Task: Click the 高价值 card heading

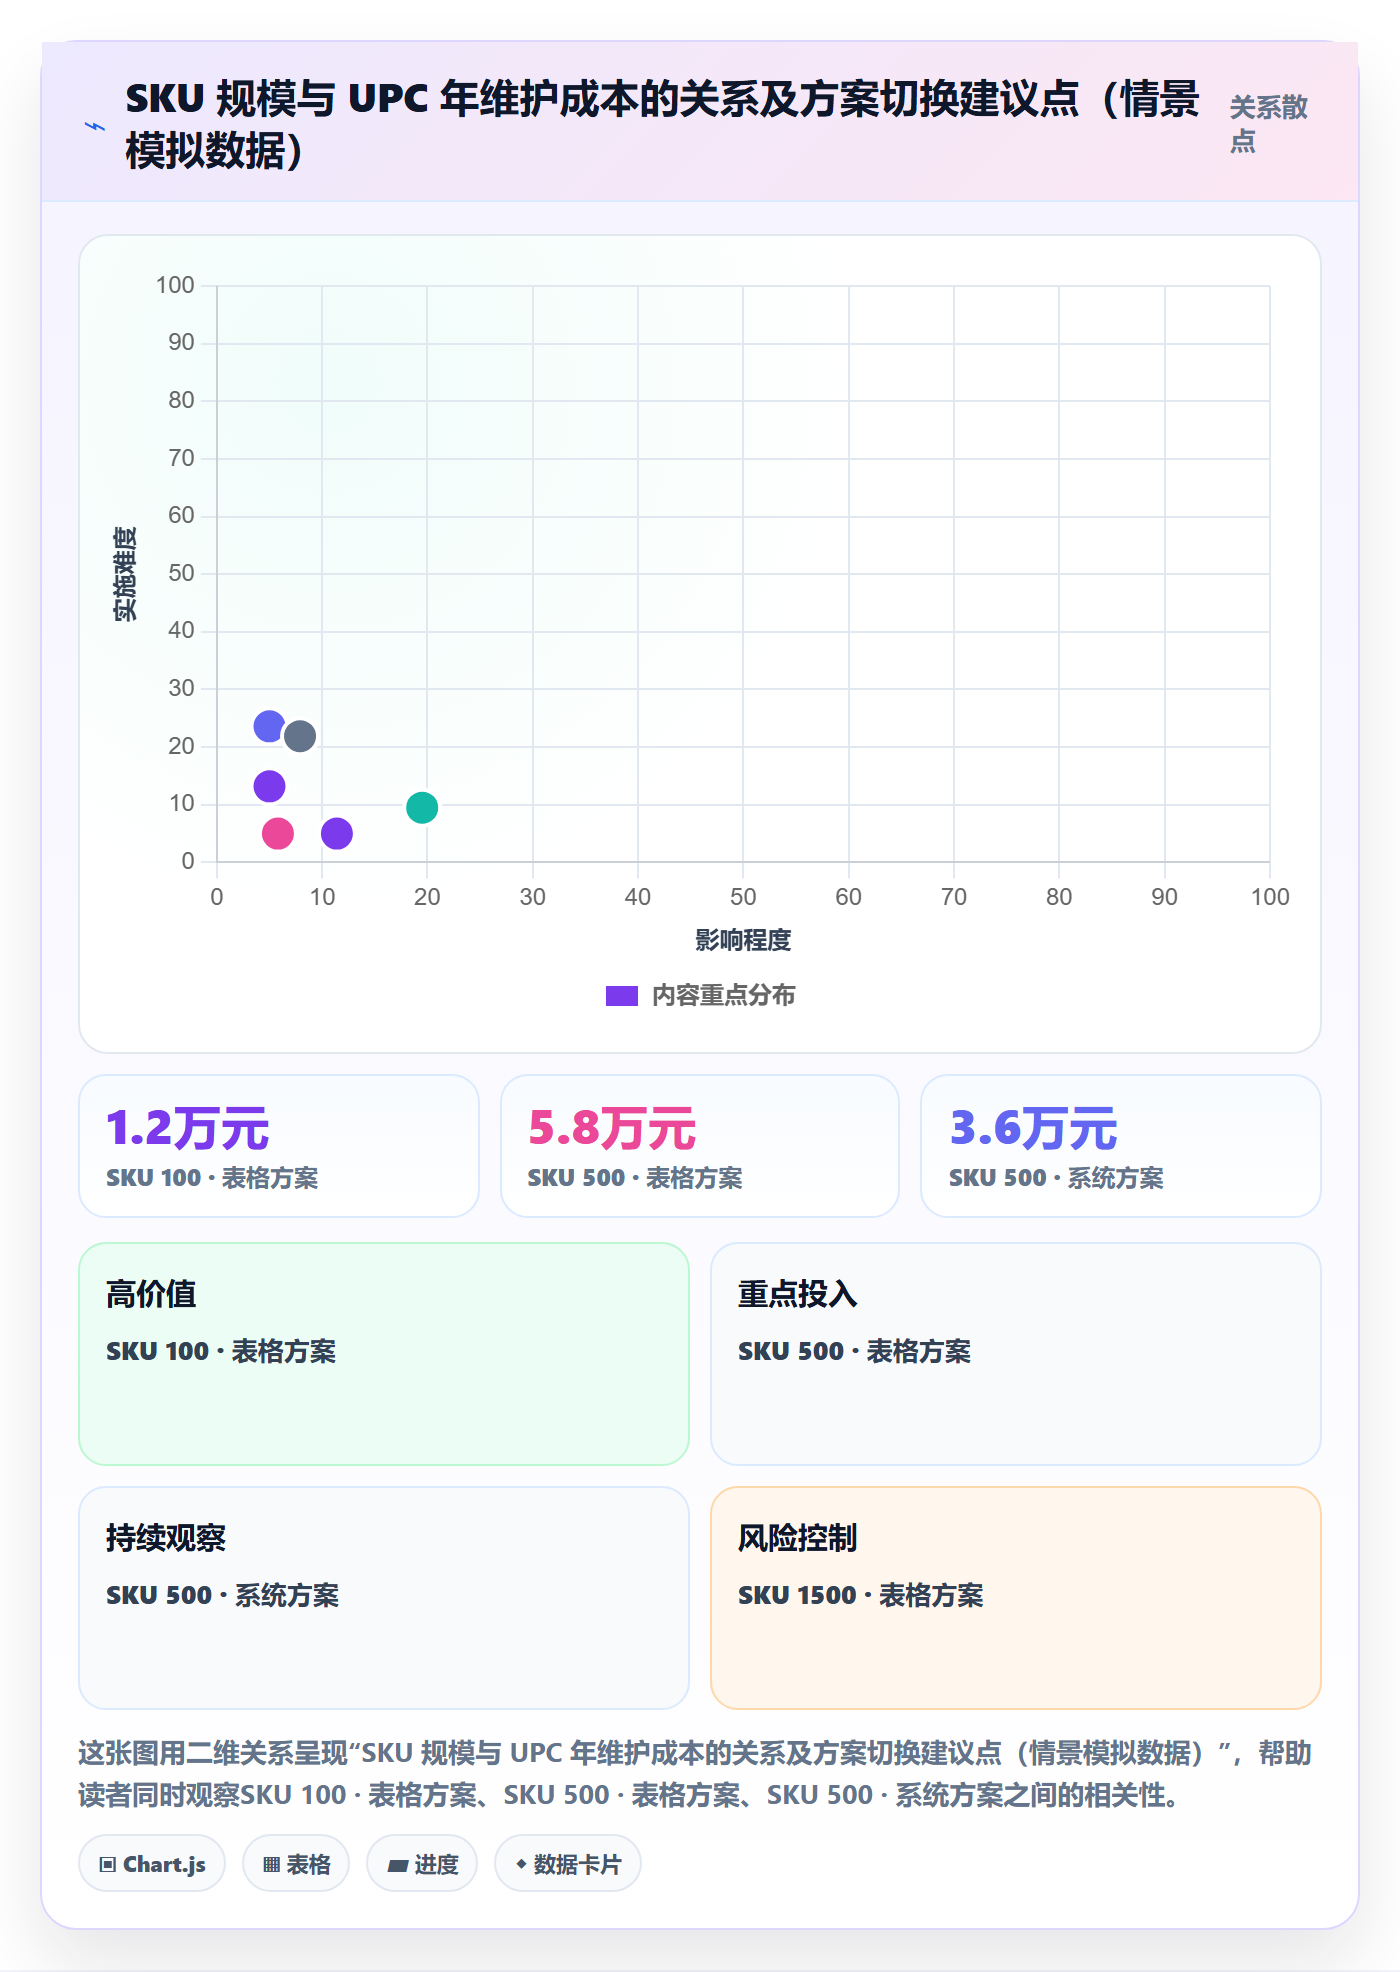Action: (151, 1294)
